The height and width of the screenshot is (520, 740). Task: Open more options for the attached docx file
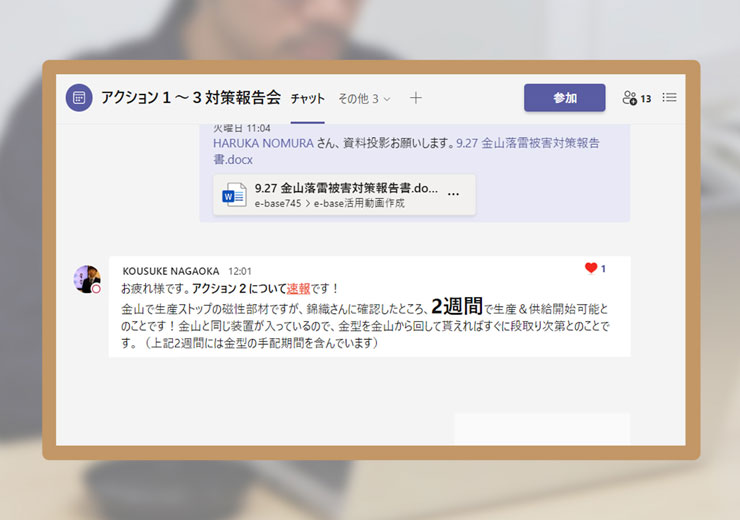[453, 194]
